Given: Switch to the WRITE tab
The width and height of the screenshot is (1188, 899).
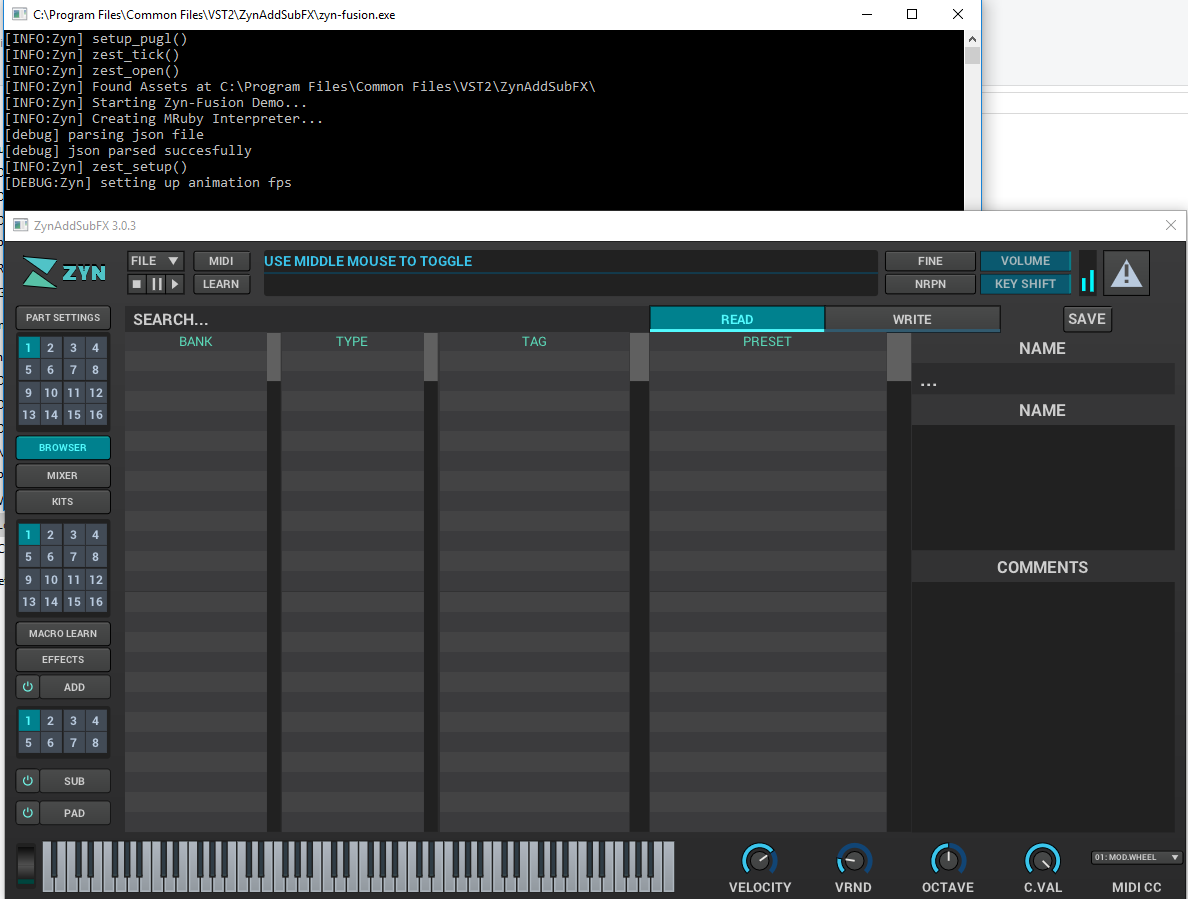Looking at the screenshot, I should (912, 319).
